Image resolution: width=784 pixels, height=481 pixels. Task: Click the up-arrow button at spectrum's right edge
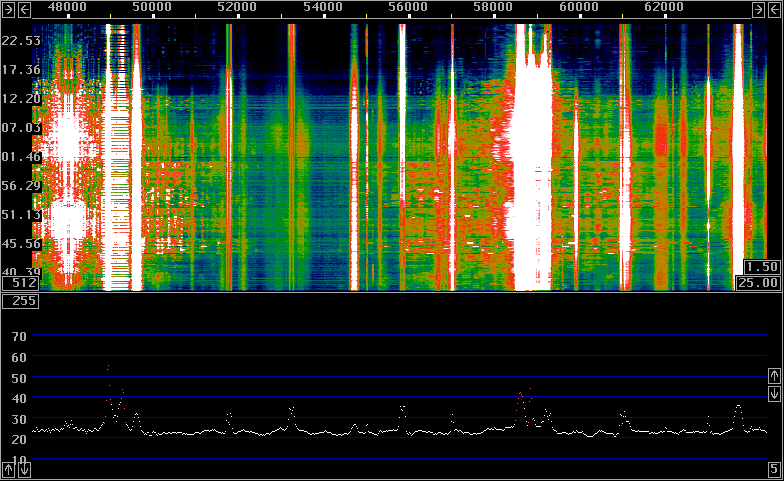click(x=774, y=376)
